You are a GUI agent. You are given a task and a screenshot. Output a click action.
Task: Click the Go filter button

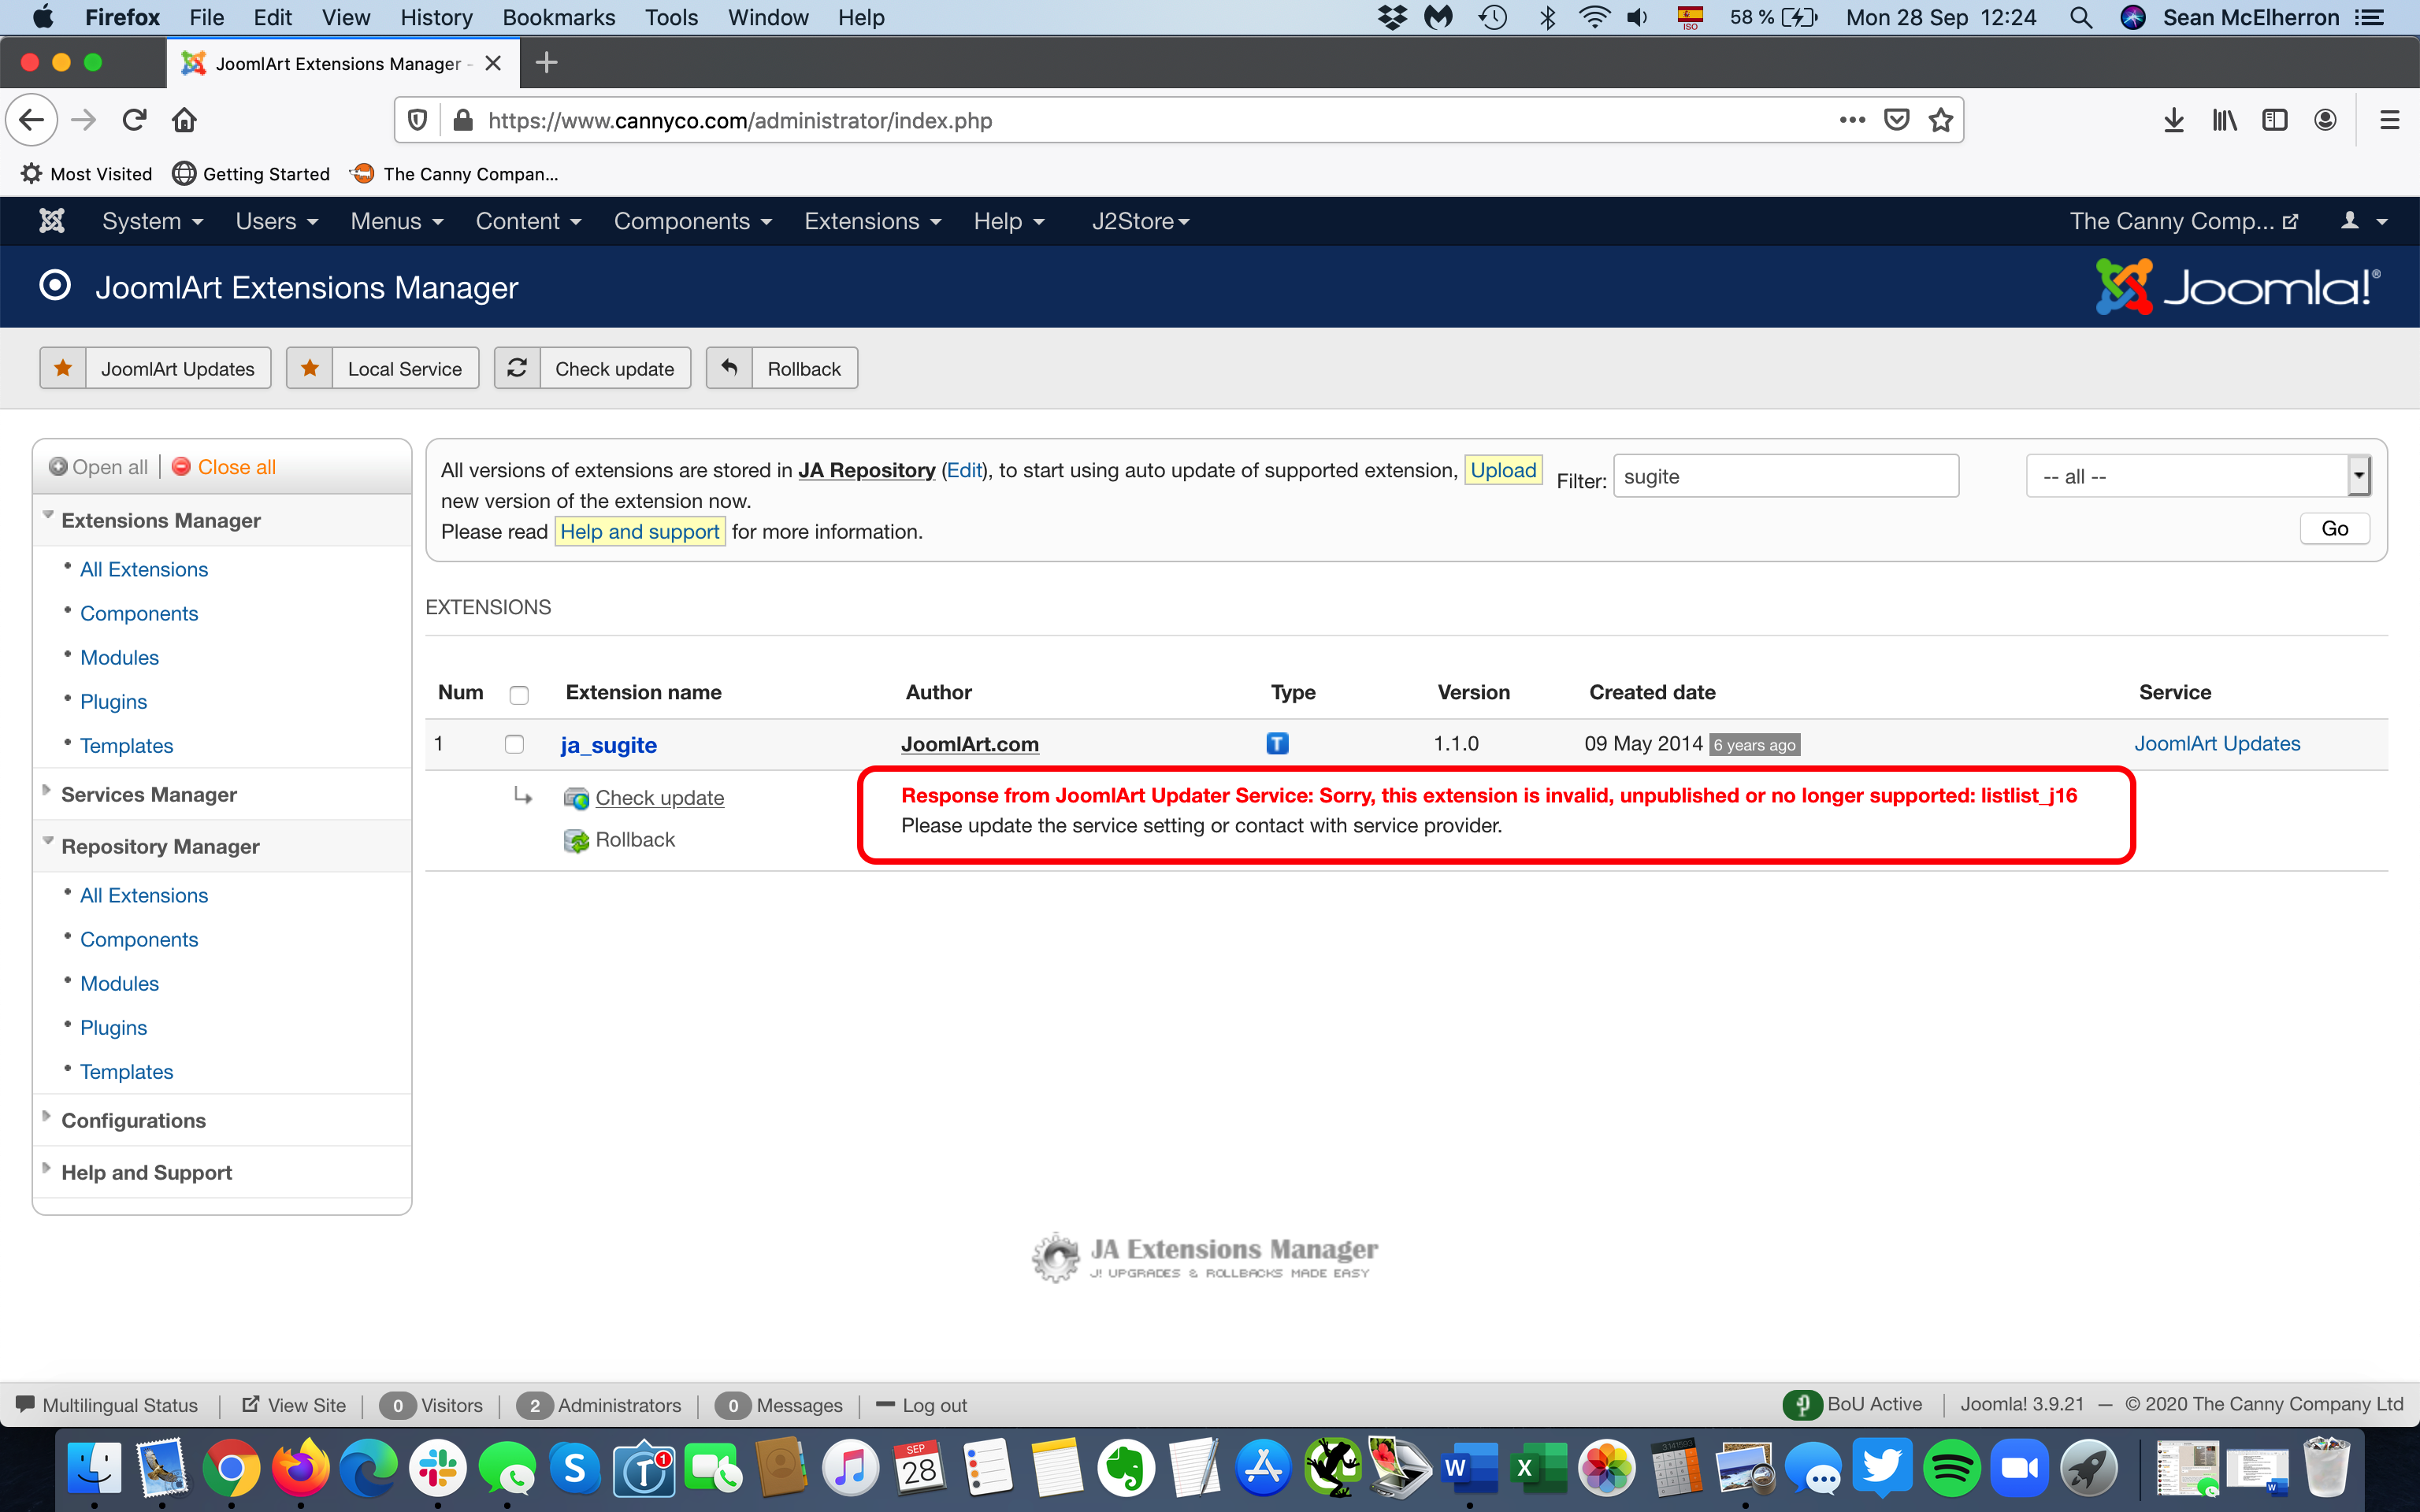[x=2334, y=529]
